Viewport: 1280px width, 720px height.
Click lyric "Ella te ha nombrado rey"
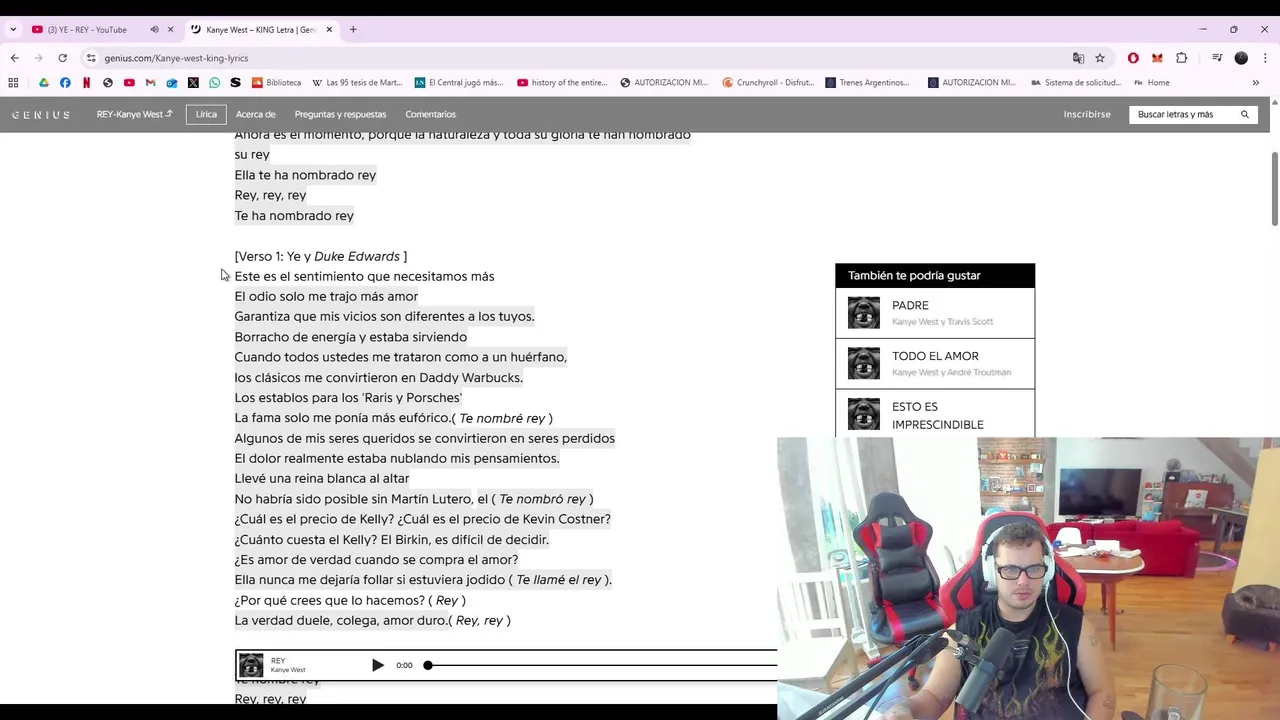(x=305, y=175)
